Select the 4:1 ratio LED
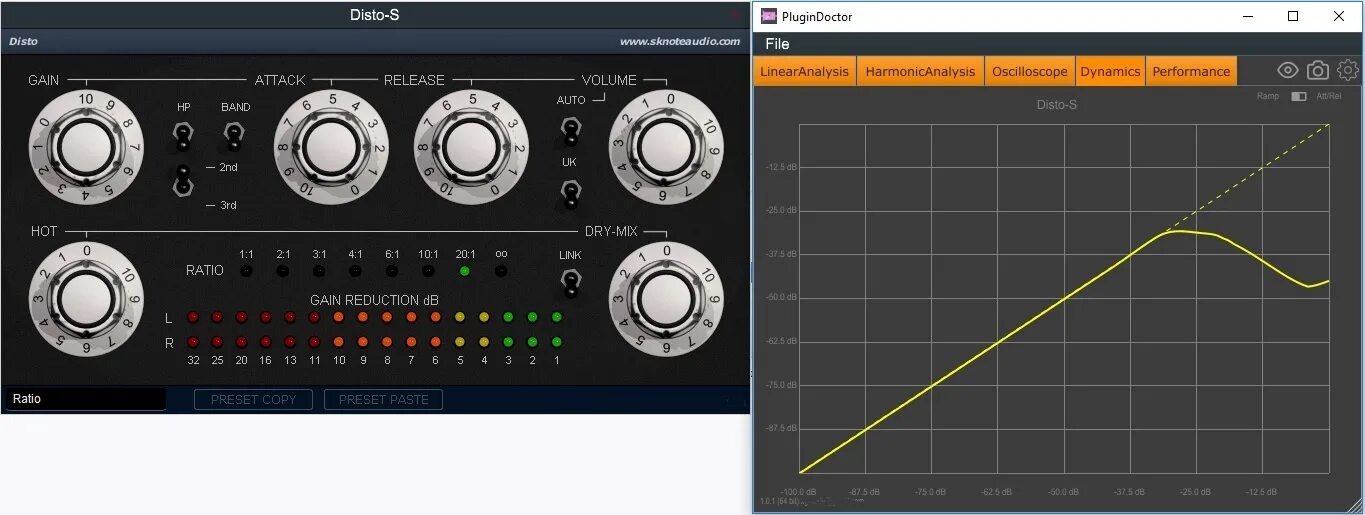The width and height of the screenshot is (1365, 515). click(x=355, y=270)
